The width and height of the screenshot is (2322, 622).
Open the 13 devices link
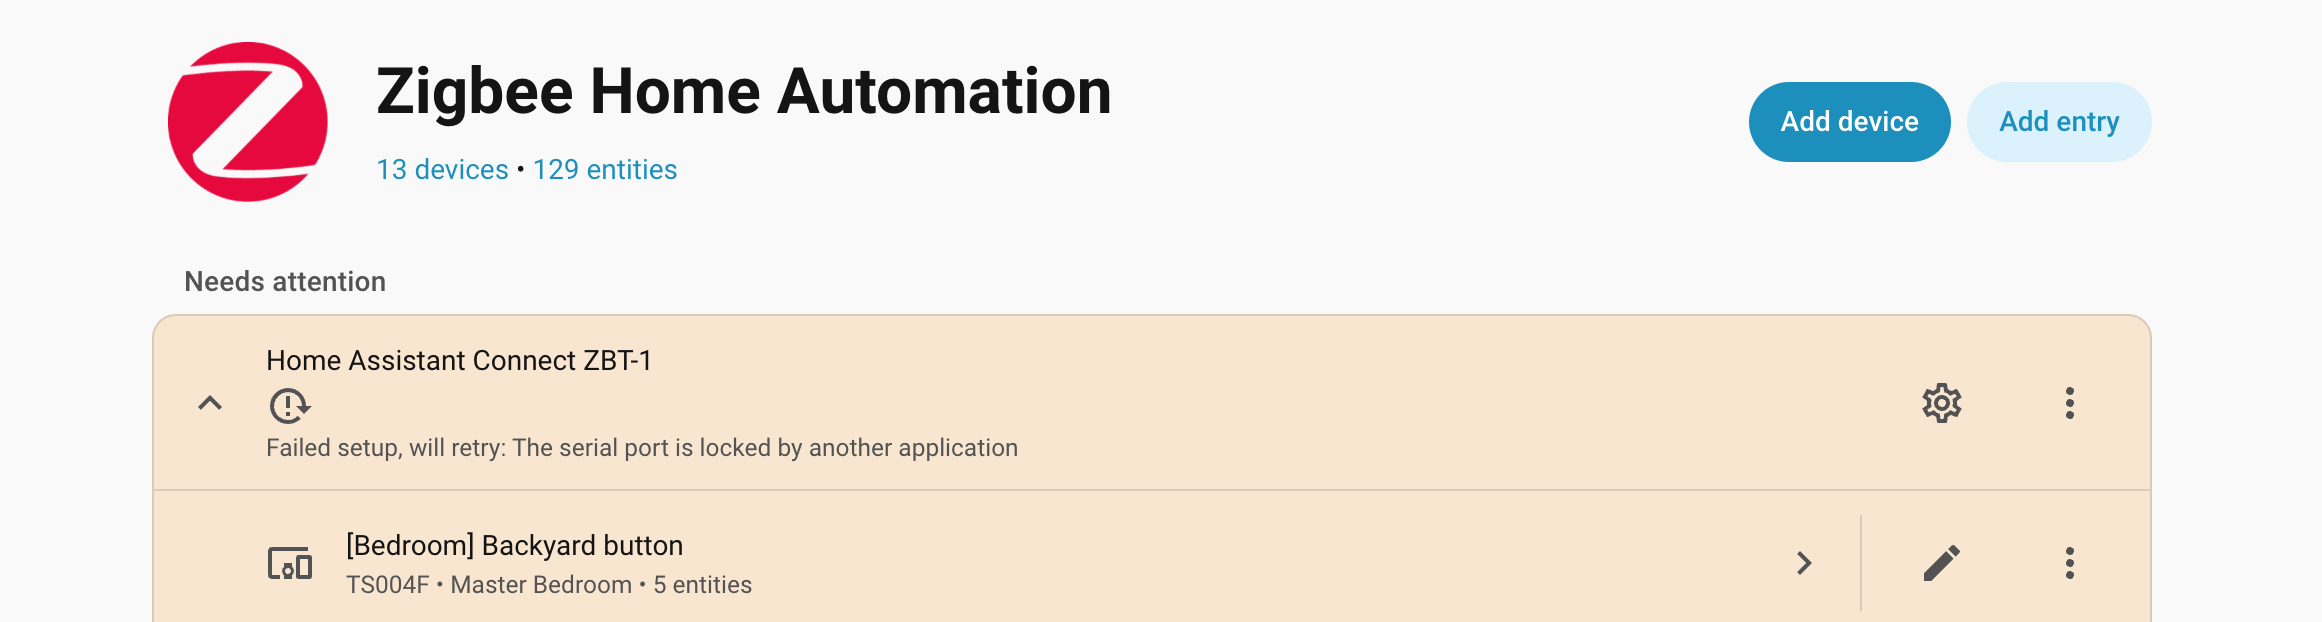point(442,170)
